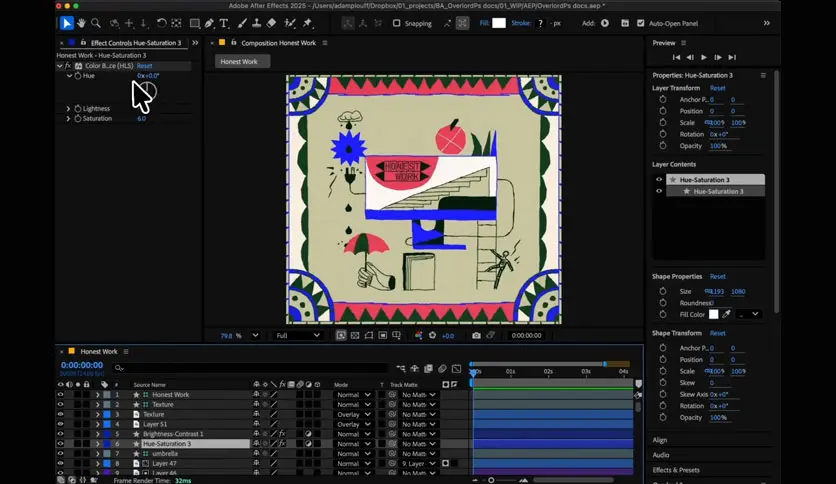This screenshot has height=484, width=836.
Task: Click the Honest Work breadcrumb button in viewer
Action: point(243,62)
